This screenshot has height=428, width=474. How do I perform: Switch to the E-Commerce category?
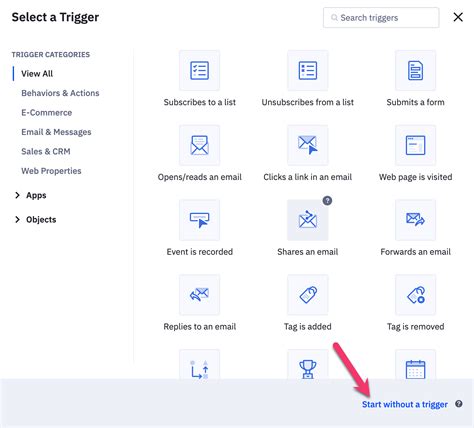click(47, 113)
